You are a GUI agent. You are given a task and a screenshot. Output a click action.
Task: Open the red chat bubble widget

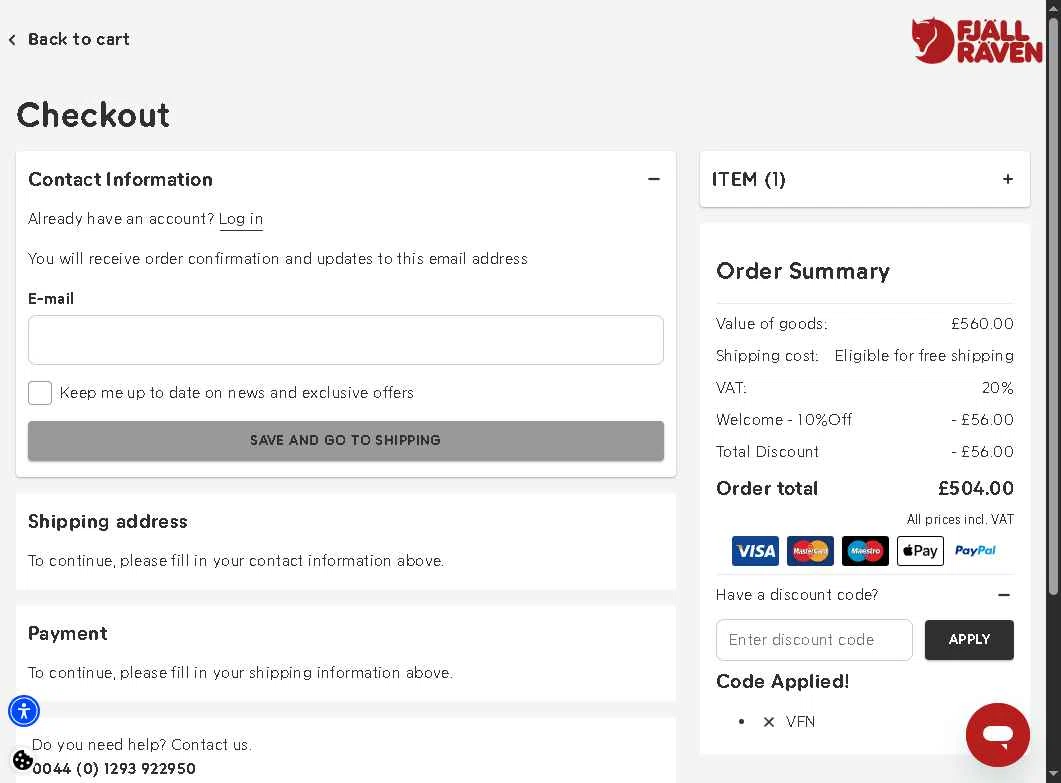997,735
